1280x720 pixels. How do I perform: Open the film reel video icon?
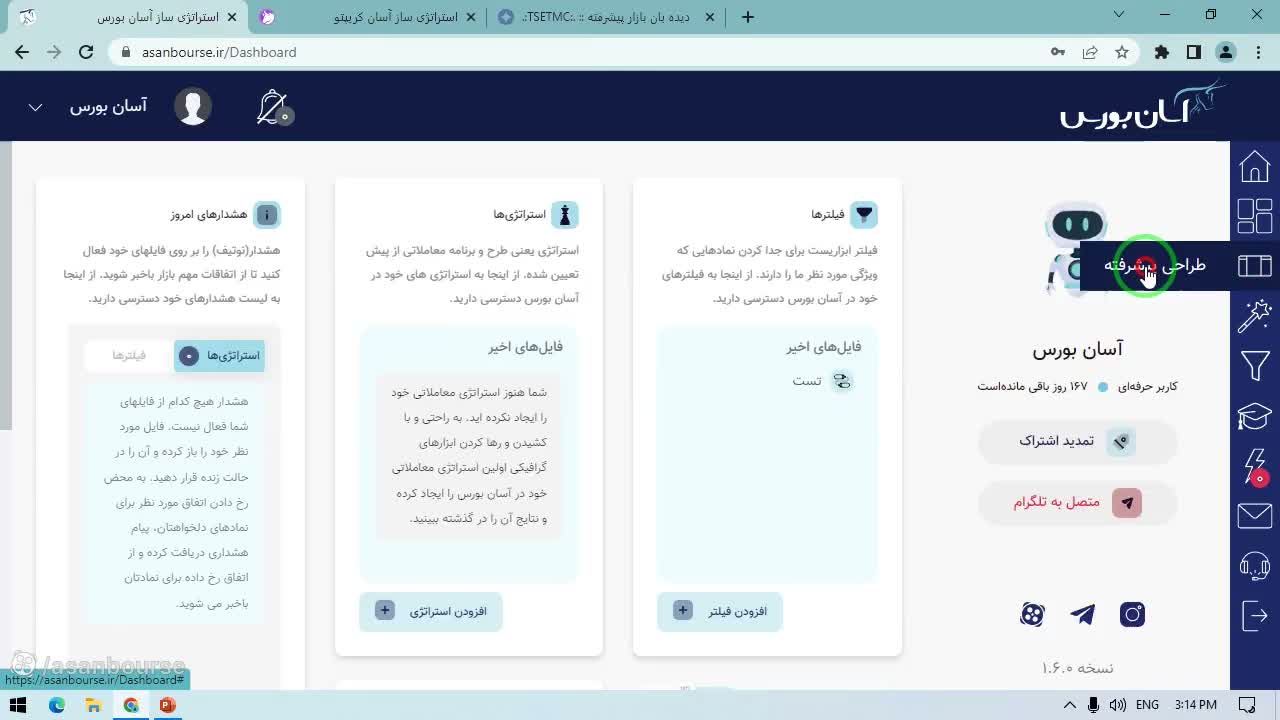click(1032, 614)
